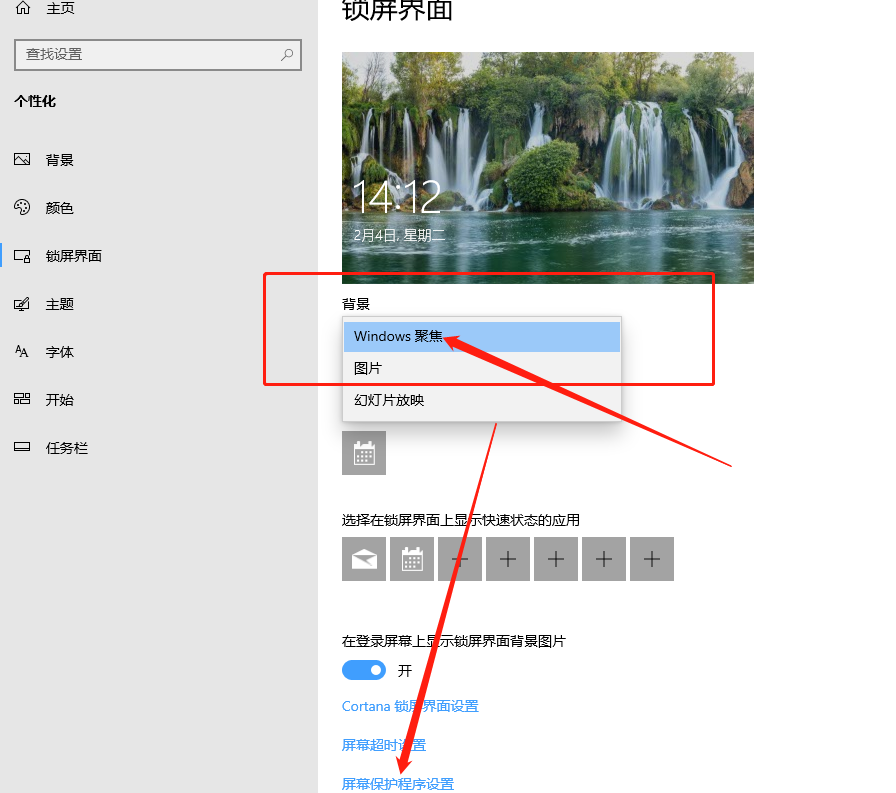Click the 锁屏界面 monitor-lock icon
This screenshot has height=793, width=896.
coord(22,256)
